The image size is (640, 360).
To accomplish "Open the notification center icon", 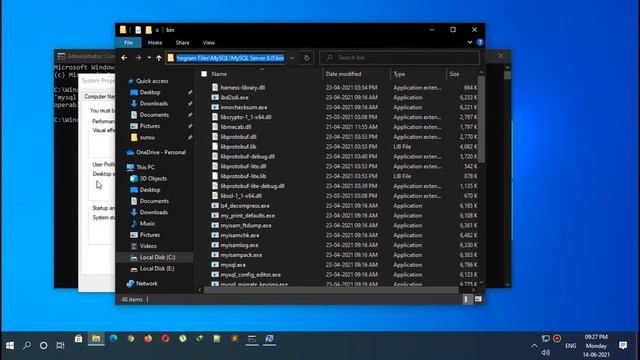I will [623, 345].
